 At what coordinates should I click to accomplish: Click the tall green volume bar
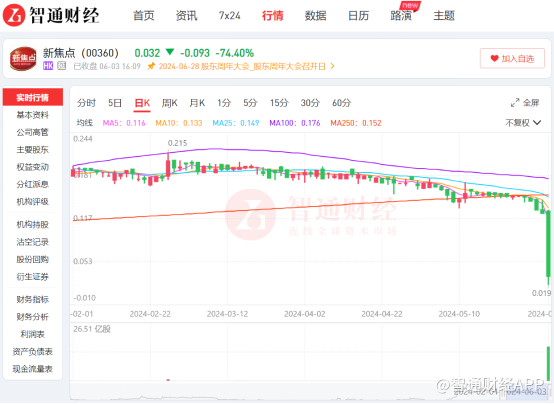pyautogui.click(x=548, y=363)
